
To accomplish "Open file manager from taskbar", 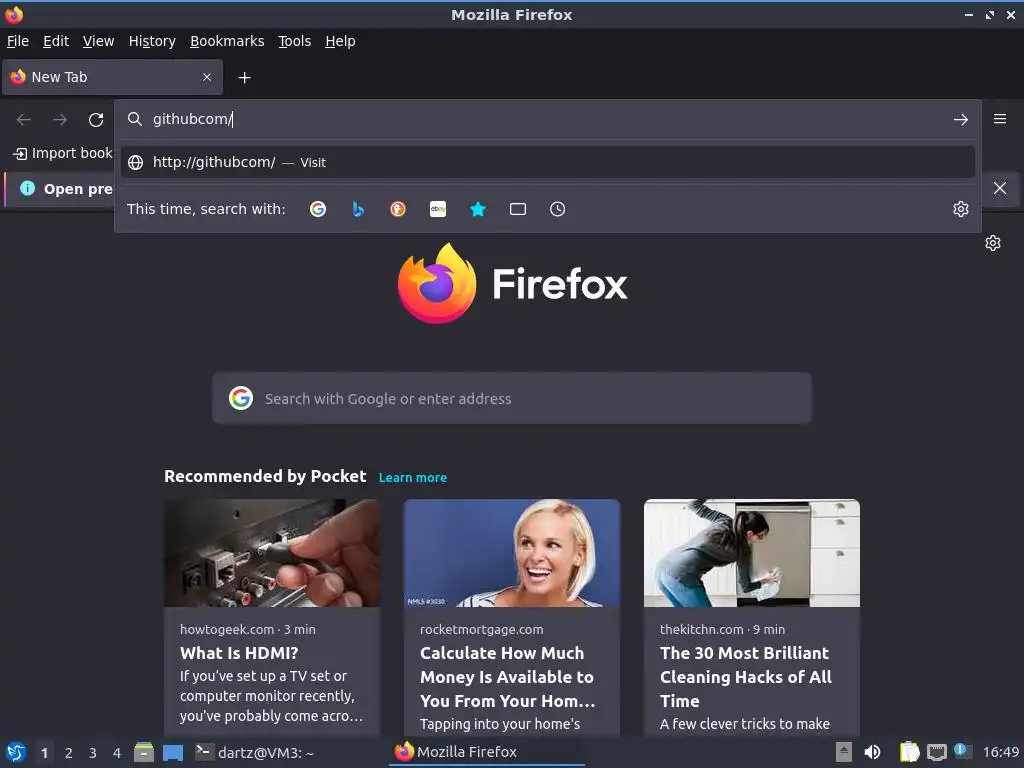I will click(x=144, y=752).
